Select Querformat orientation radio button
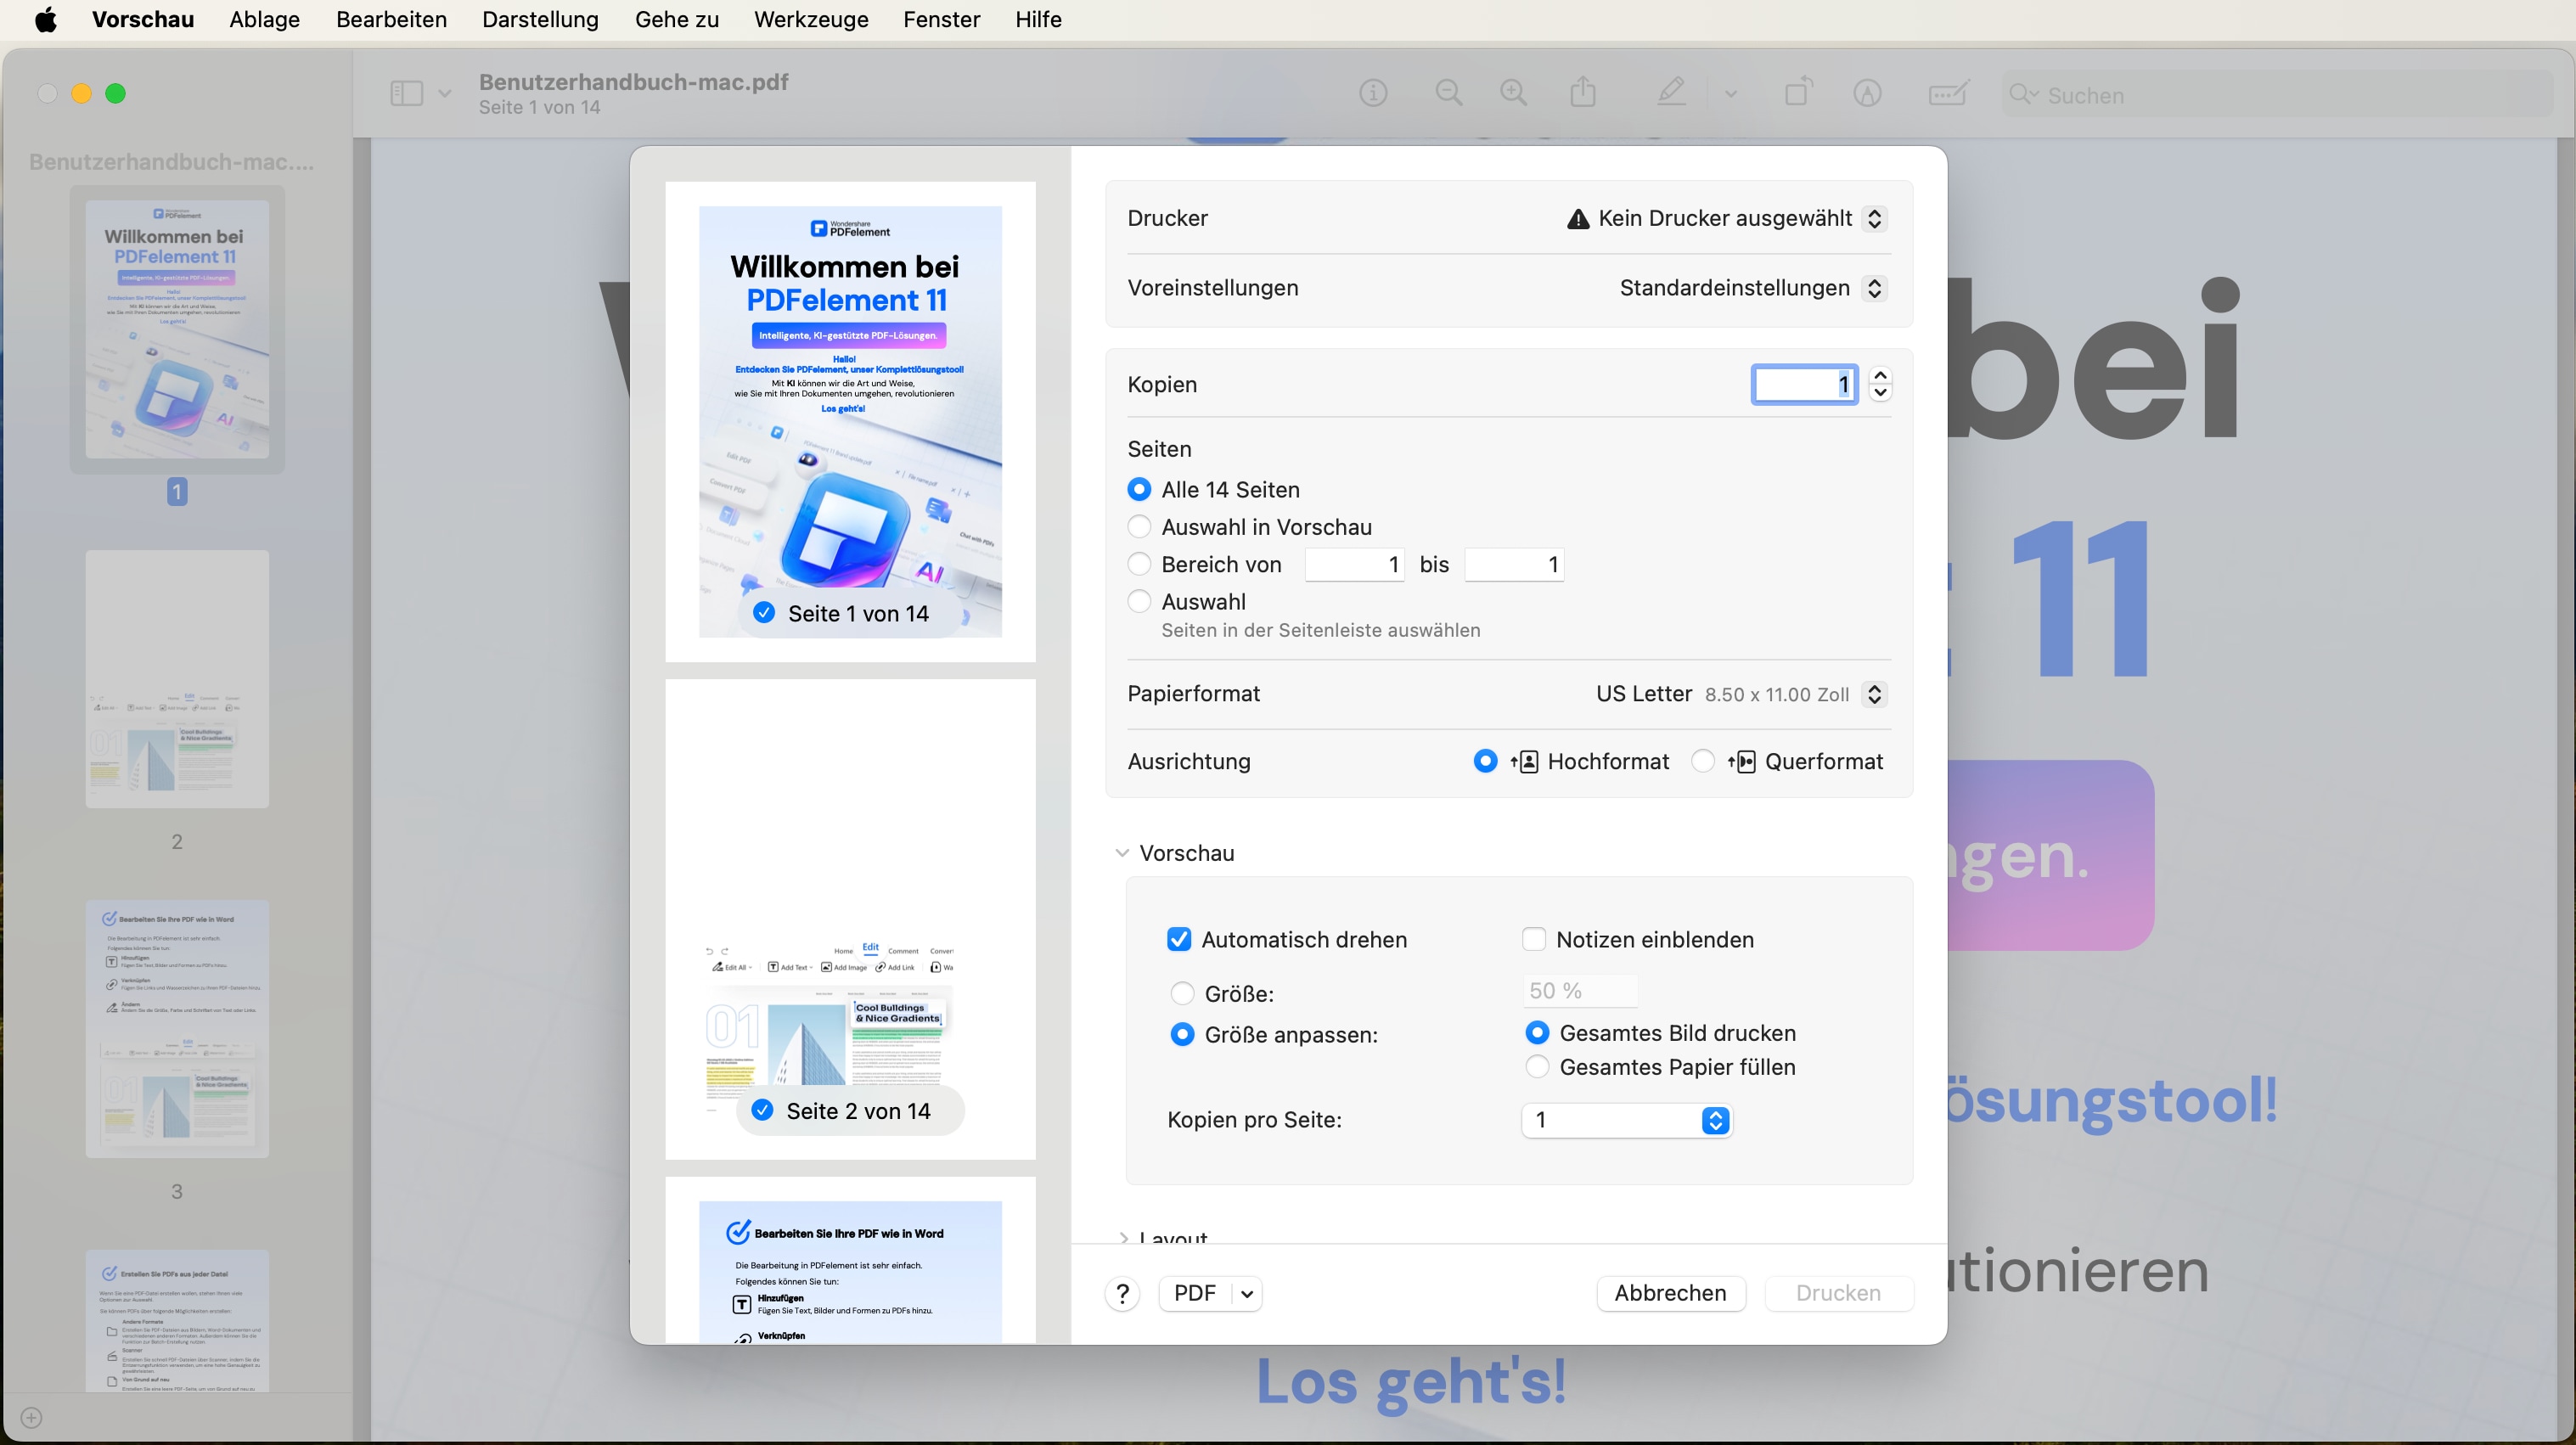 [1703, 762]
